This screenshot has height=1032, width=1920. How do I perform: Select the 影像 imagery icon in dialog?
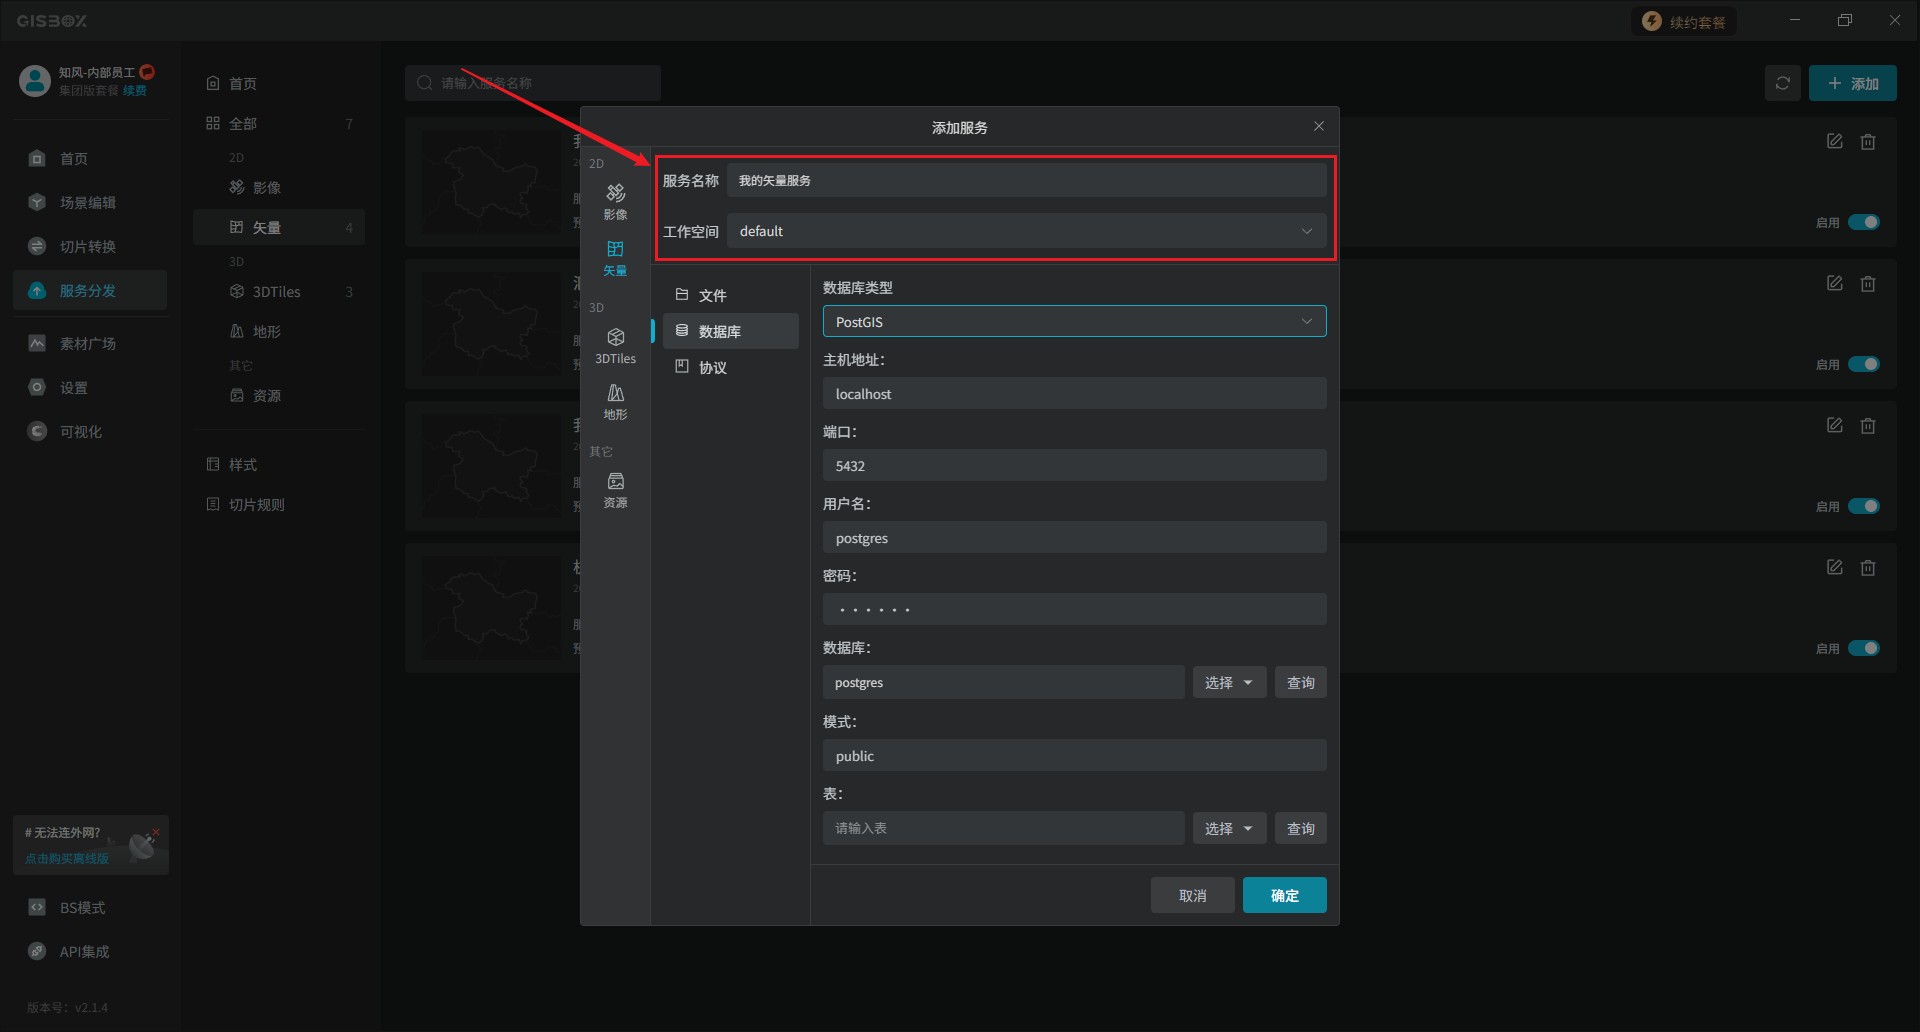615,200
